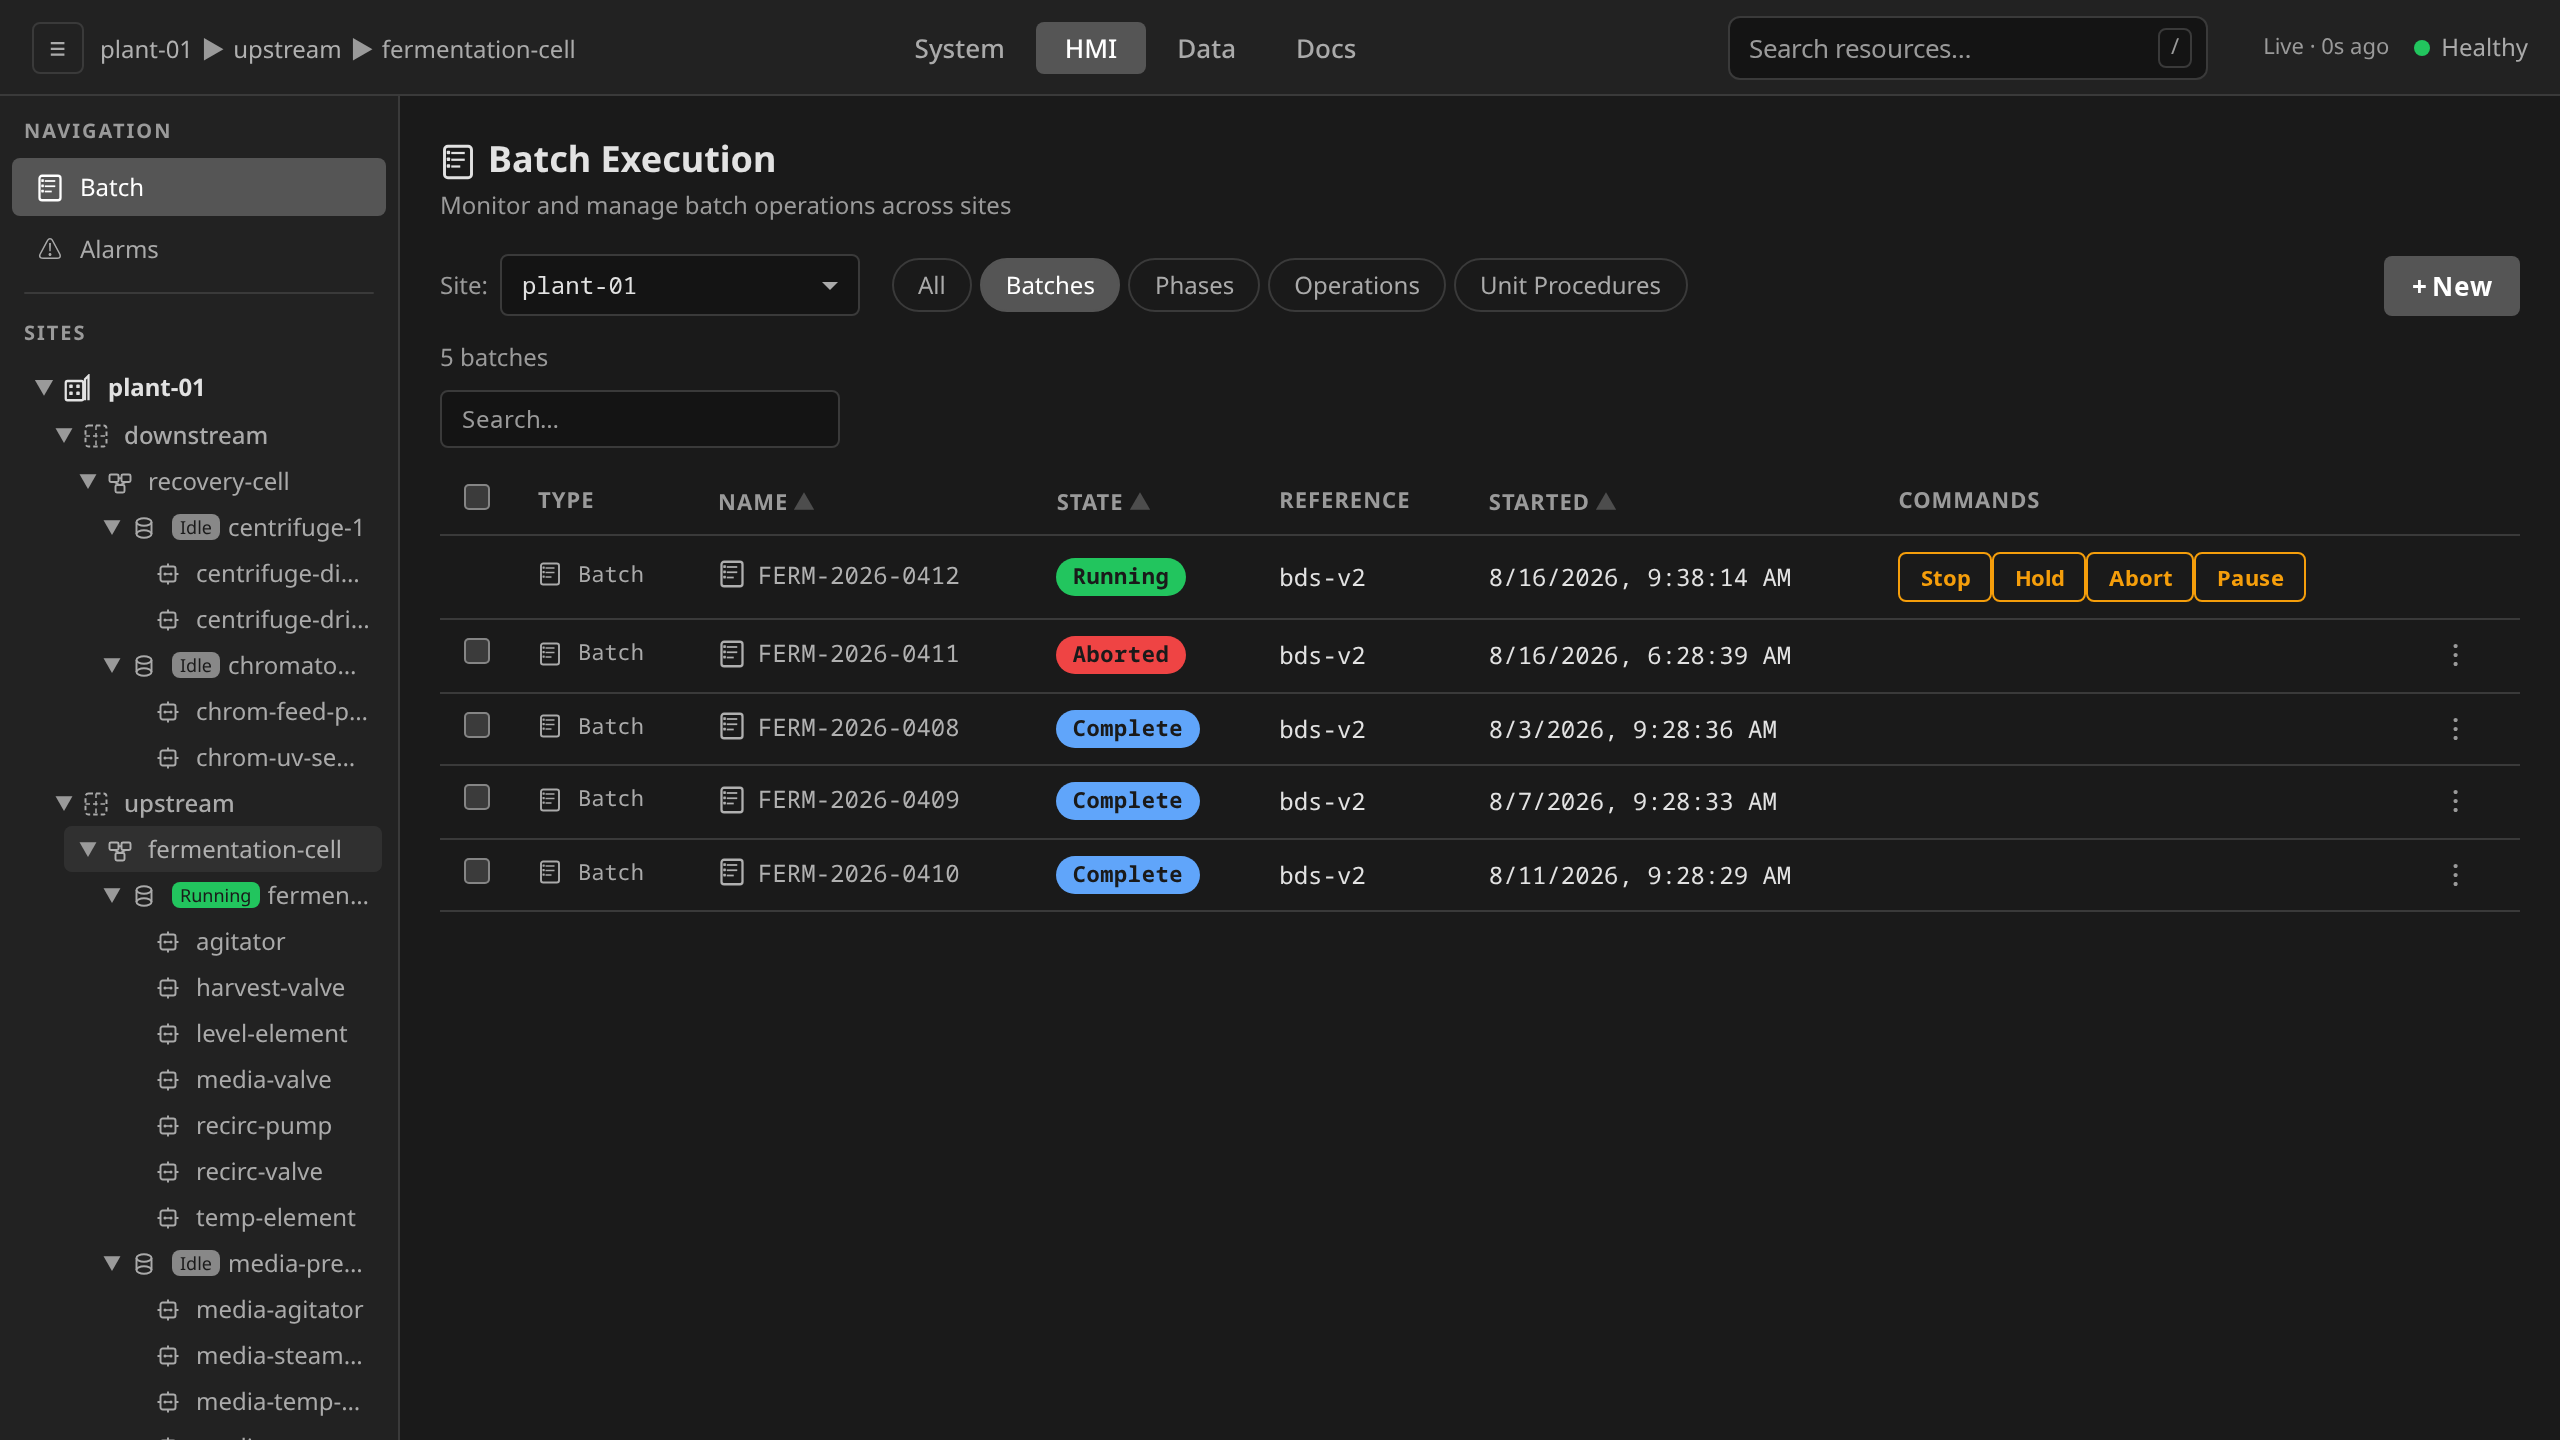Collapse the fermentation-cell tree node
This screenshot has width=2560, height=1440.
point(88,849)
